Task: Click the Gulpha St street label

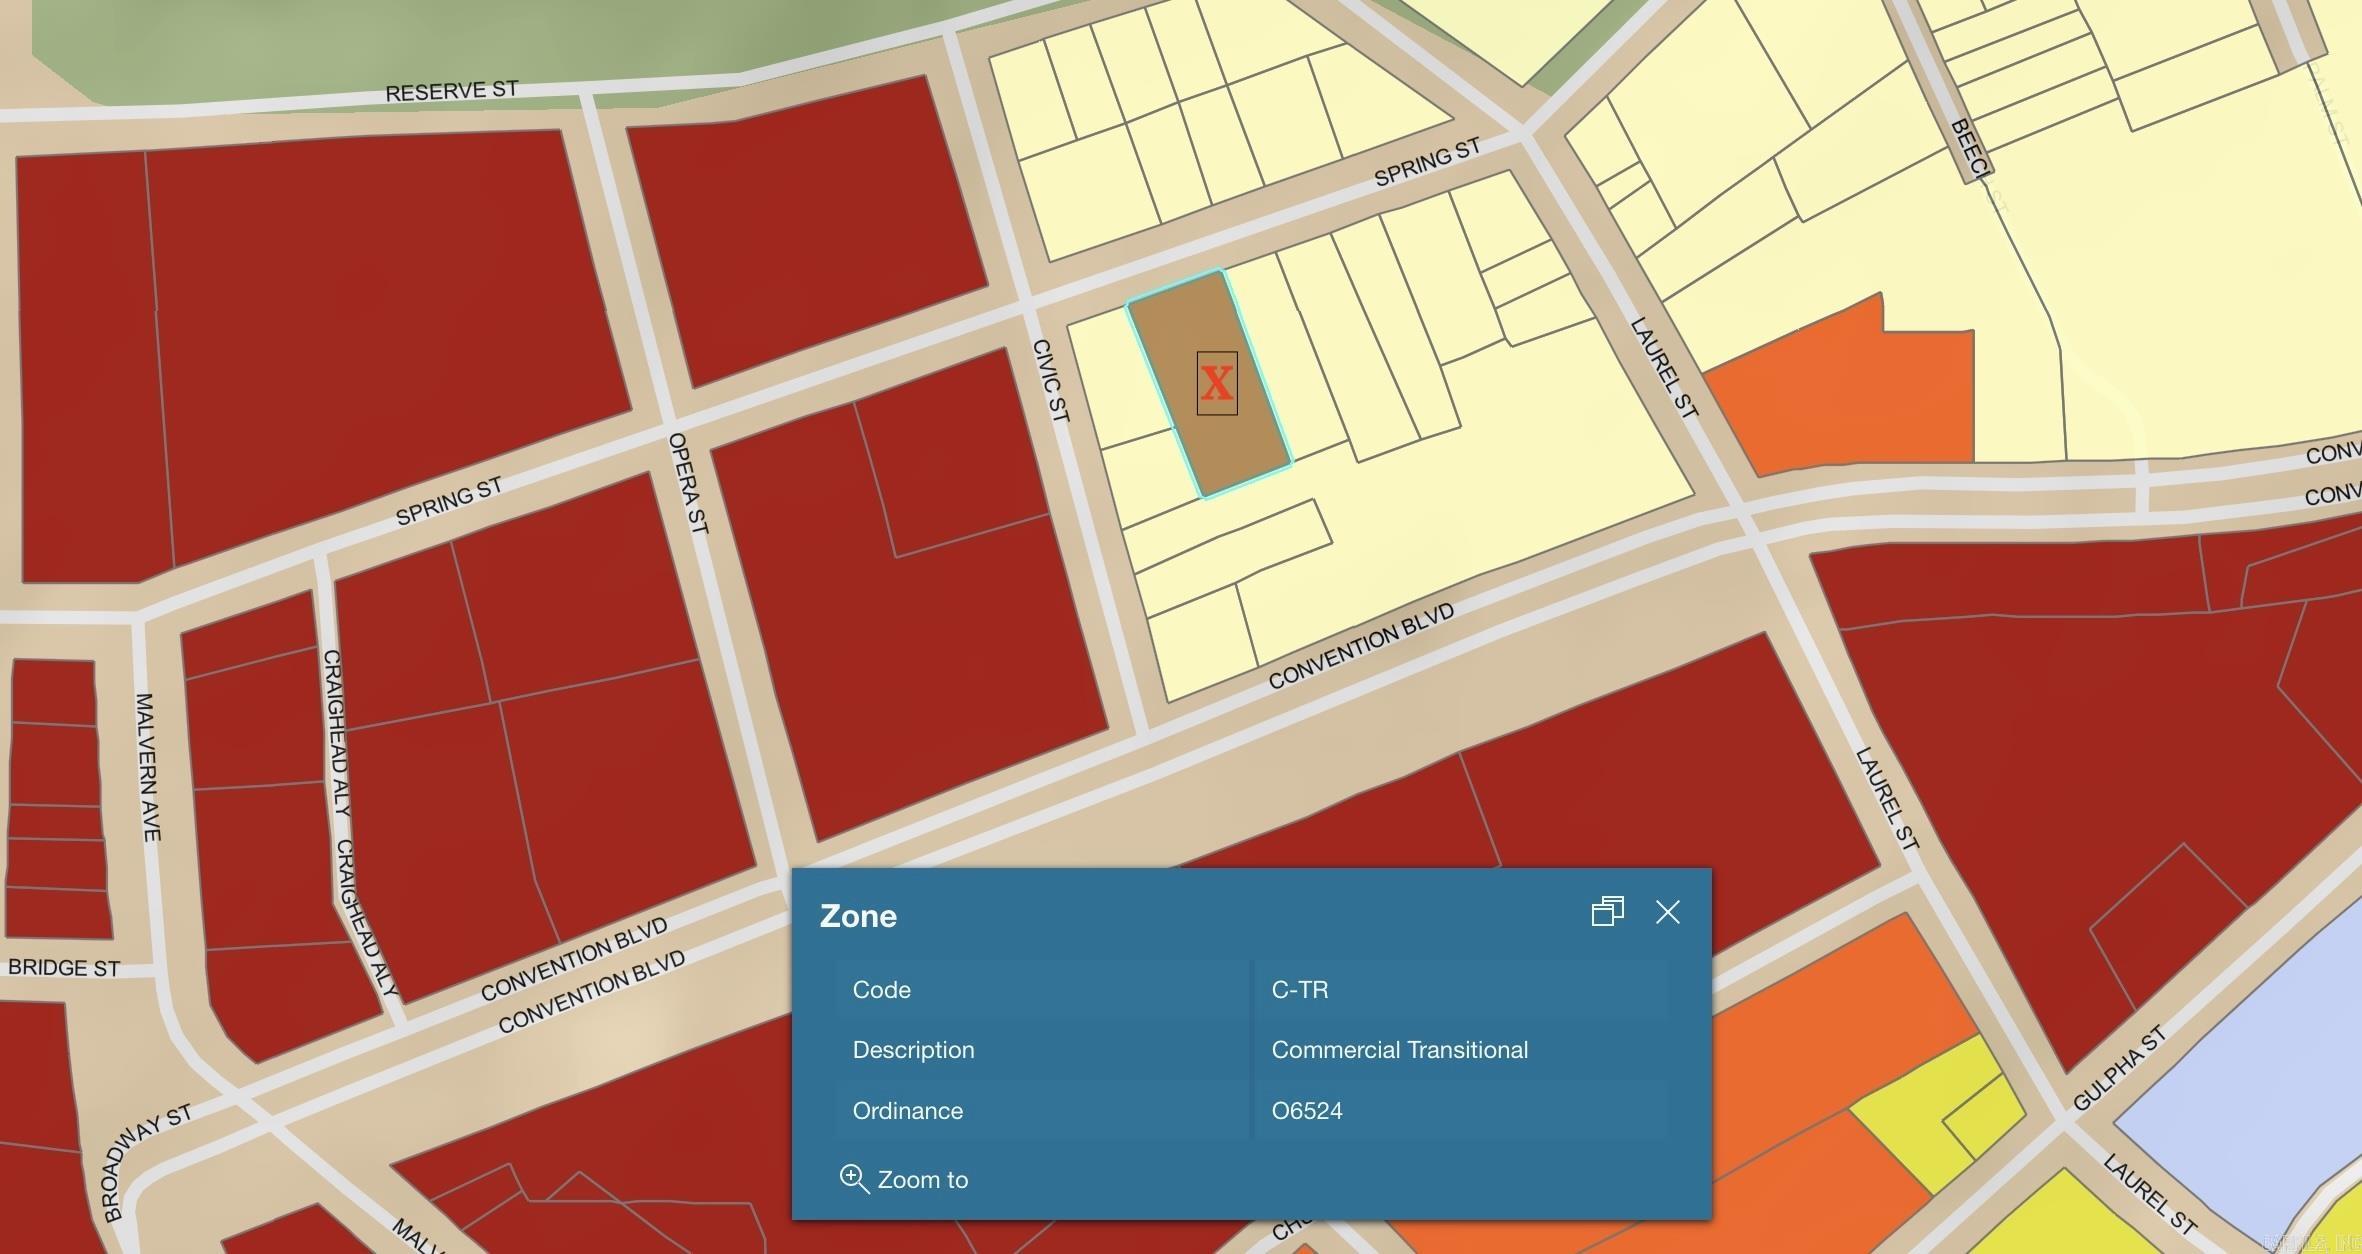Action: point(2118,1068)
